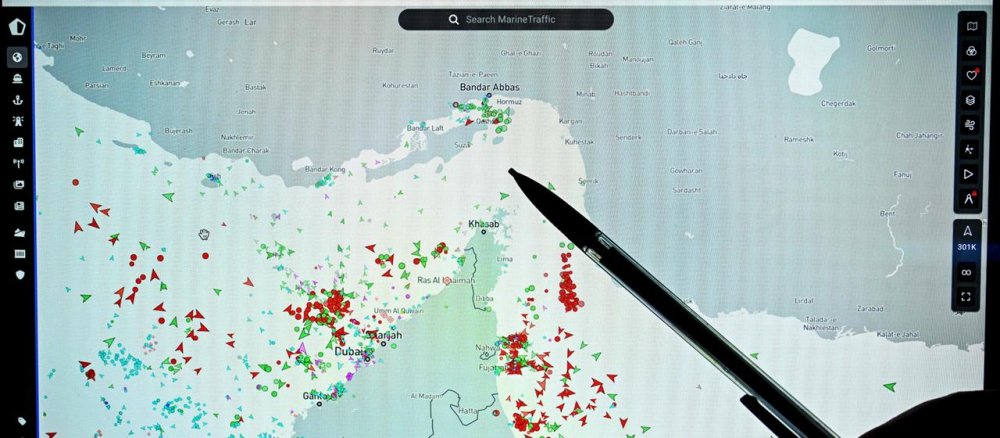Click the playback play triangle button
Screen dimensions: 1000x438
click(968, 174)
